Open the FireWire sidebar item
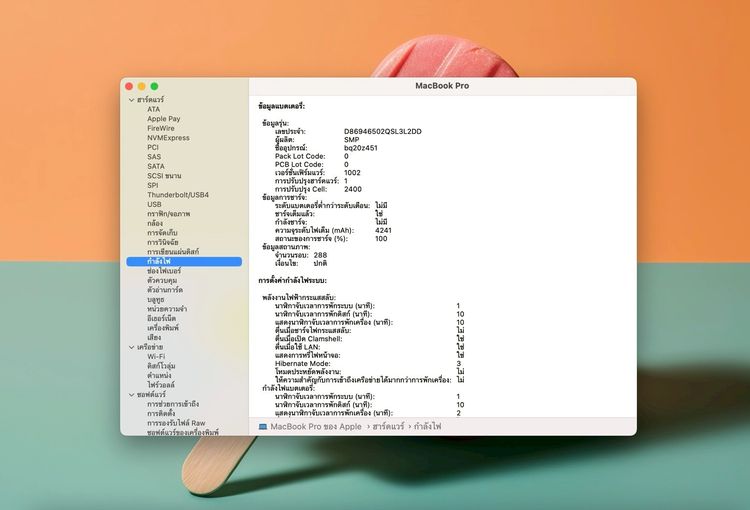This screenshot has height=510, width=750. pos(161,128)
